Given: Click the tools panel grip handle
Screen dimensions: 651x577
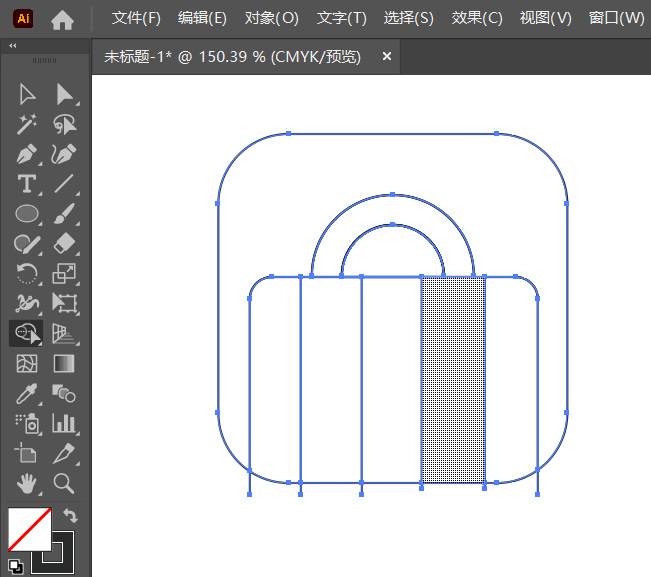Looking at the screenshot, I should click(x=44, y=61).
